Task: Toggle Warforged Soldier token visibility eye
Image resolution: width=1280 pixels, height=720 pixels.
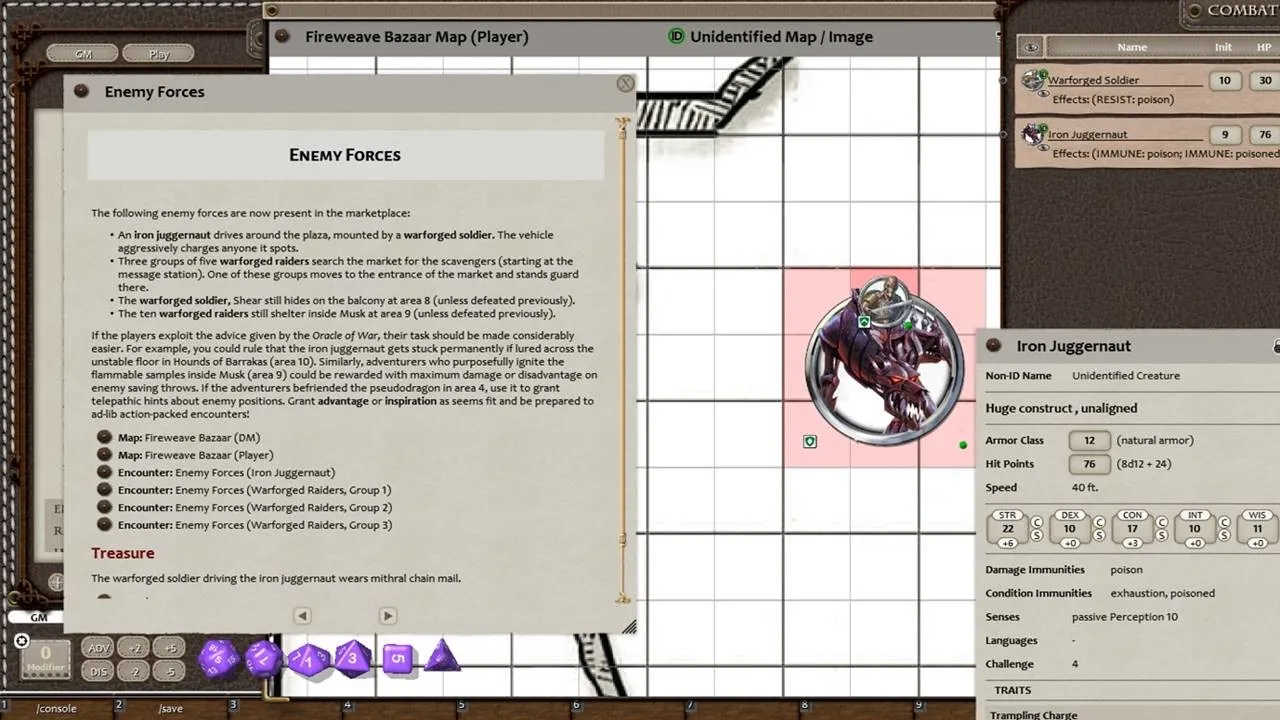Action: coord(1043,94)
